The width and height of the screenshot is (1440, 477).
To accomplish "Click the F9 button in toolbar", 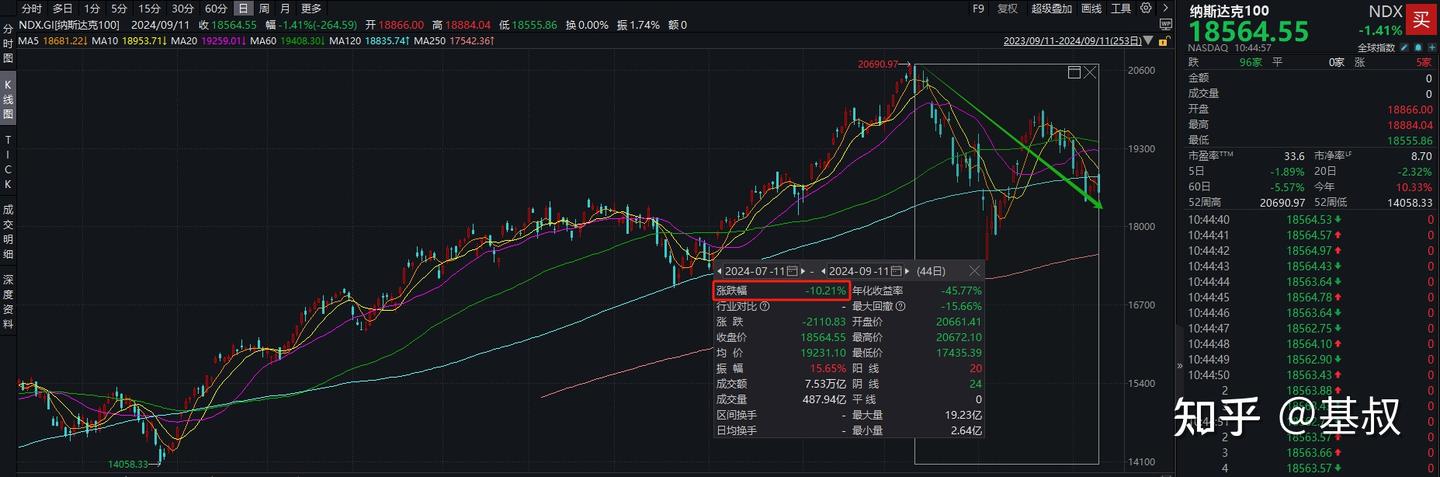I will [979, 8].
